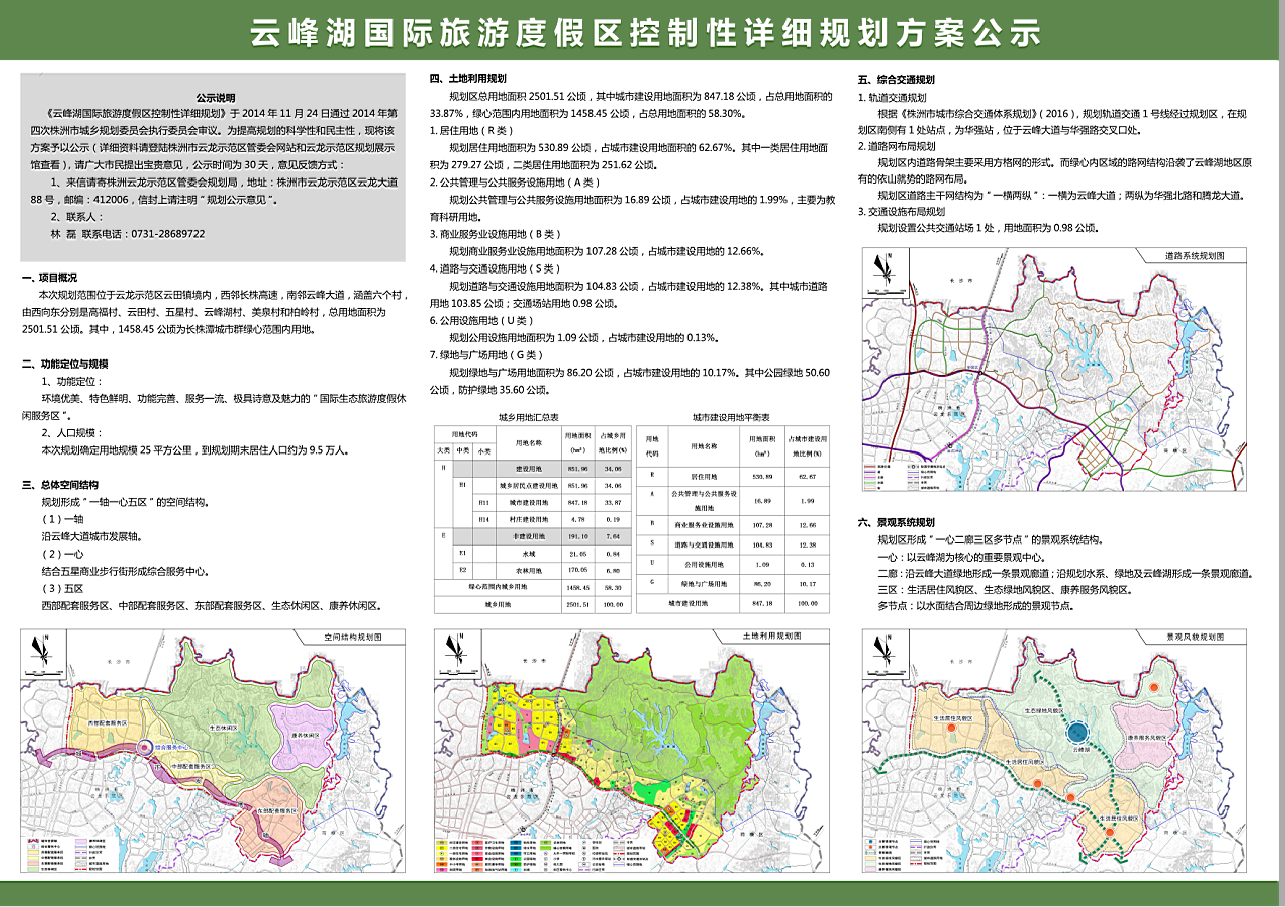Viewport: 1285px width, 907px height.
Task: Click the 四、土地利用规划 section heading
Action: [468, 79]
